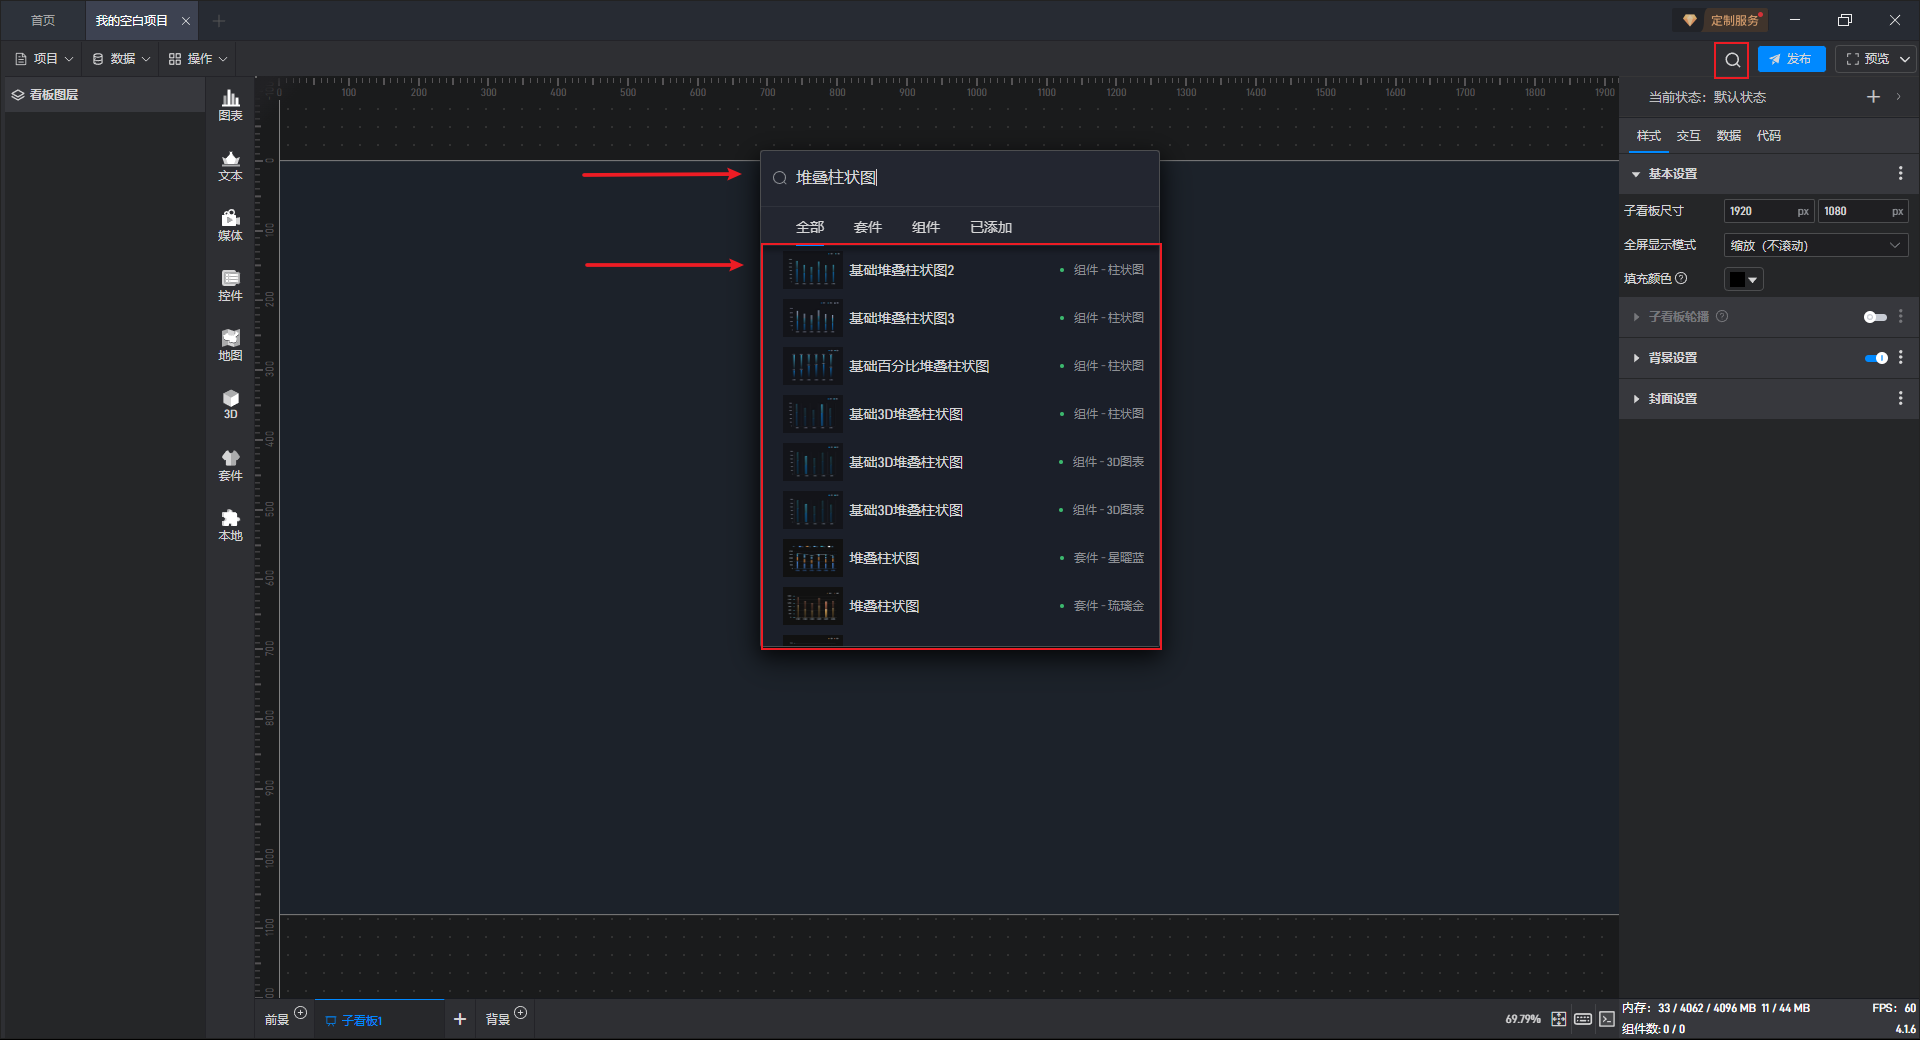Add a new sub-board with the plus button
Screen dimensions: 1920x1040
(460, 1019)
